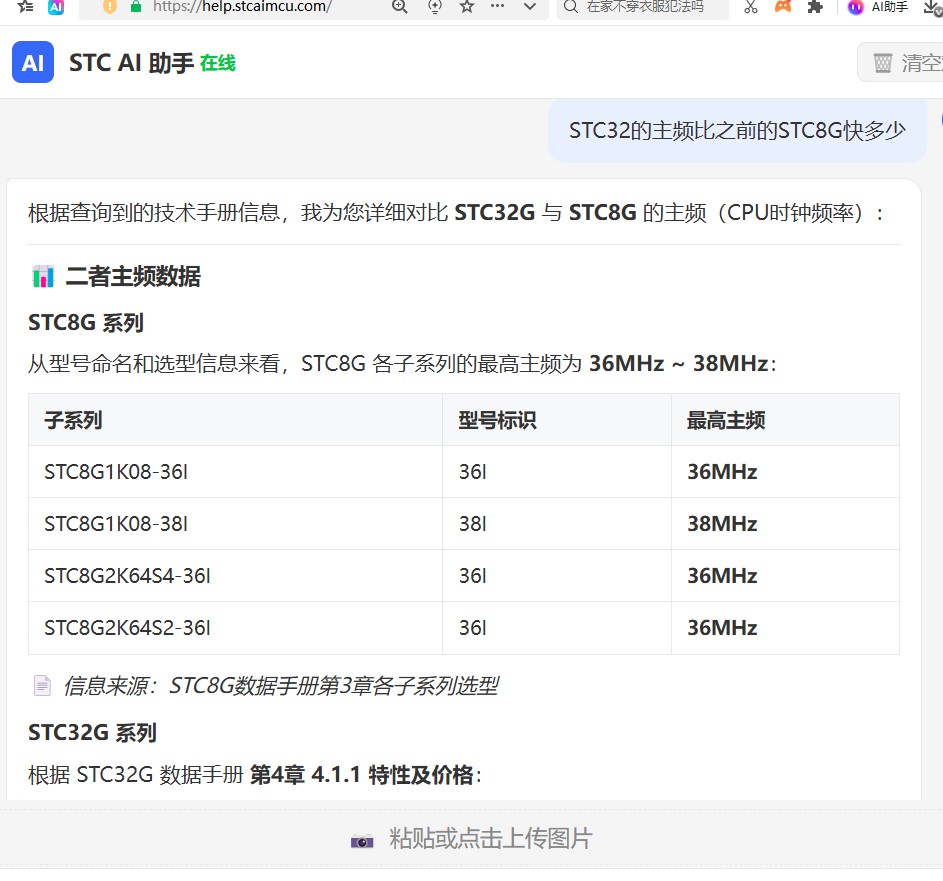Bookmark this page with the star icon

[x=467, y=7]
